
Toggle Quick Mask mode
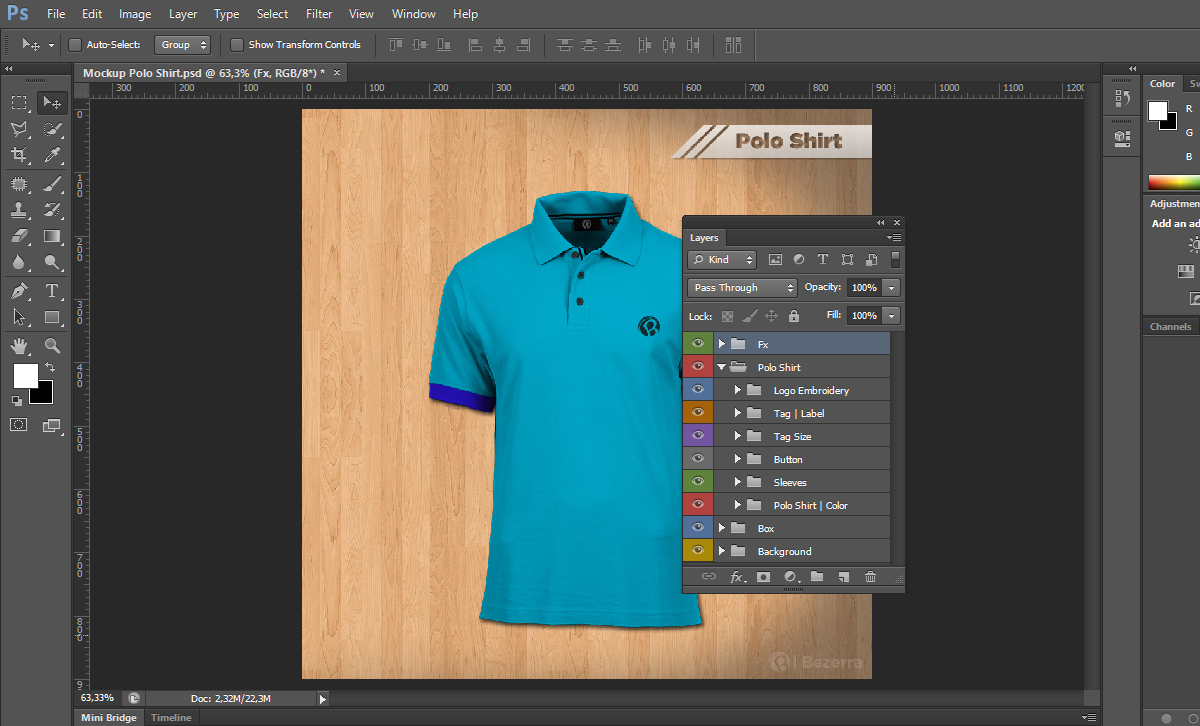[19, 425]
